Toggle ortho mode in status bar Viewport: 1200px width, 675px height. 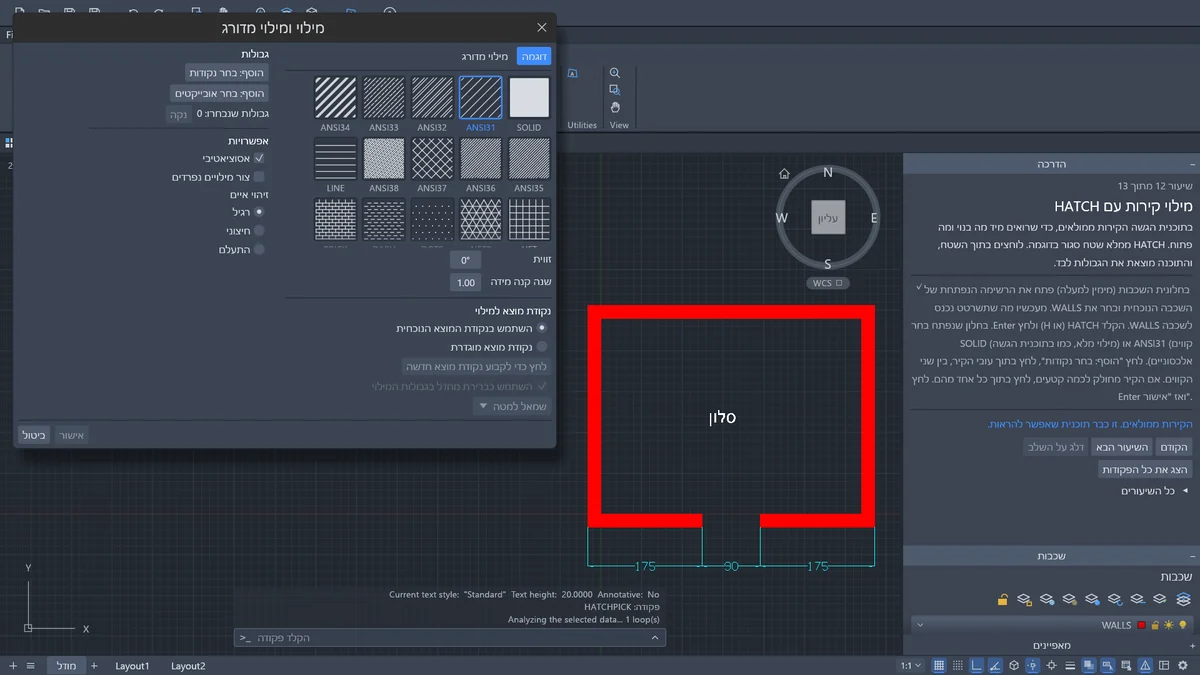976,666
